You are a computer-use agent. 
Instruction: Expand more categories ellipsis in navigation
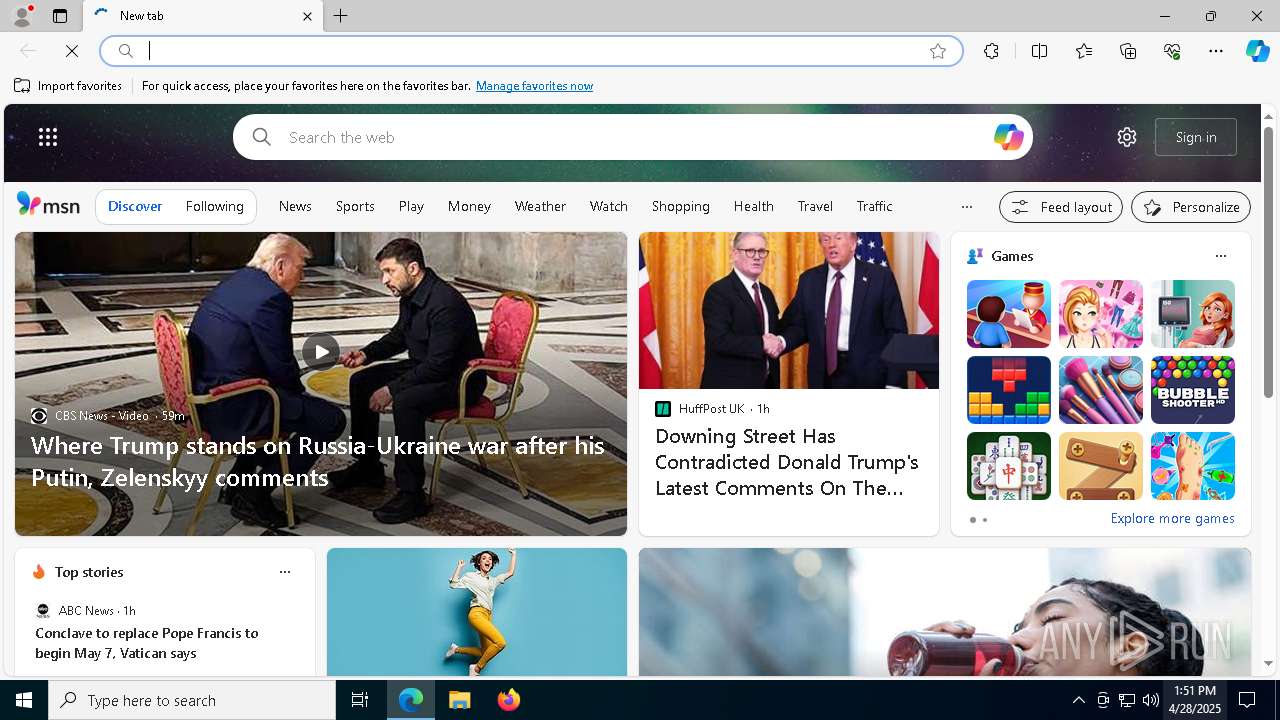click(x=966, y=207)
